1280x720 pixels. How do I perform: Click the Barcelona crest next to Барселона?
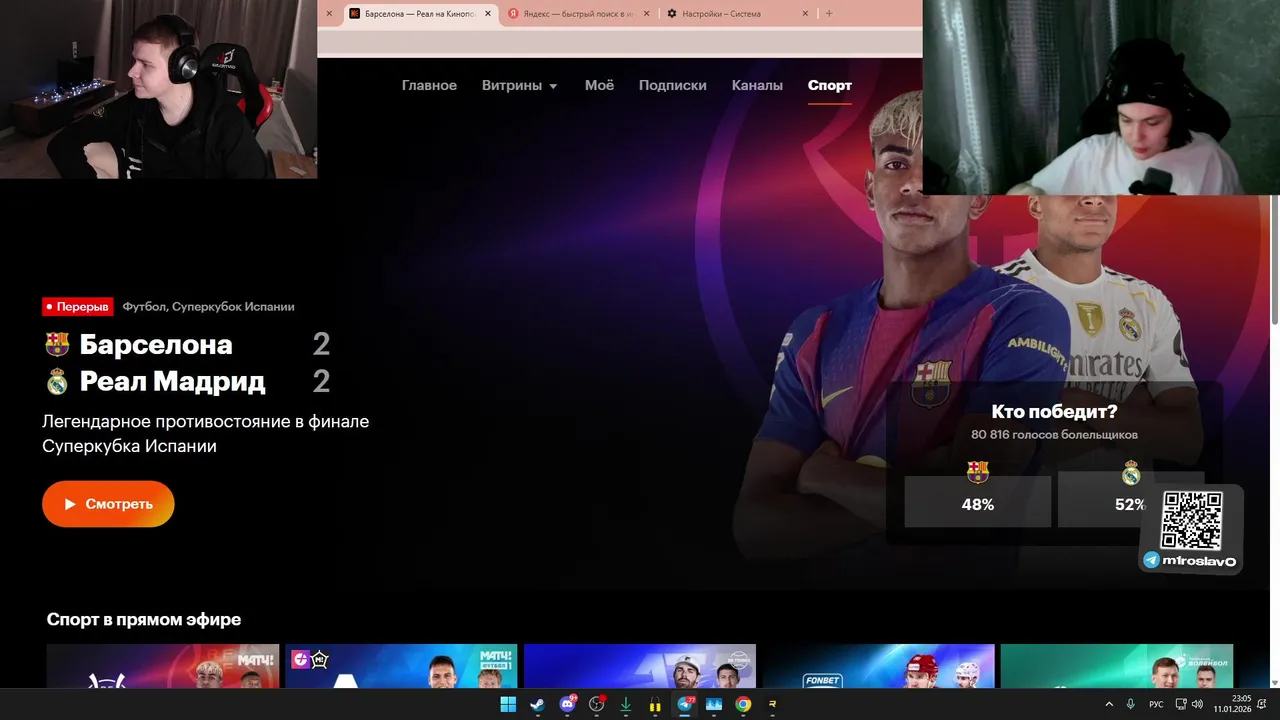click(x=57, y=345)
